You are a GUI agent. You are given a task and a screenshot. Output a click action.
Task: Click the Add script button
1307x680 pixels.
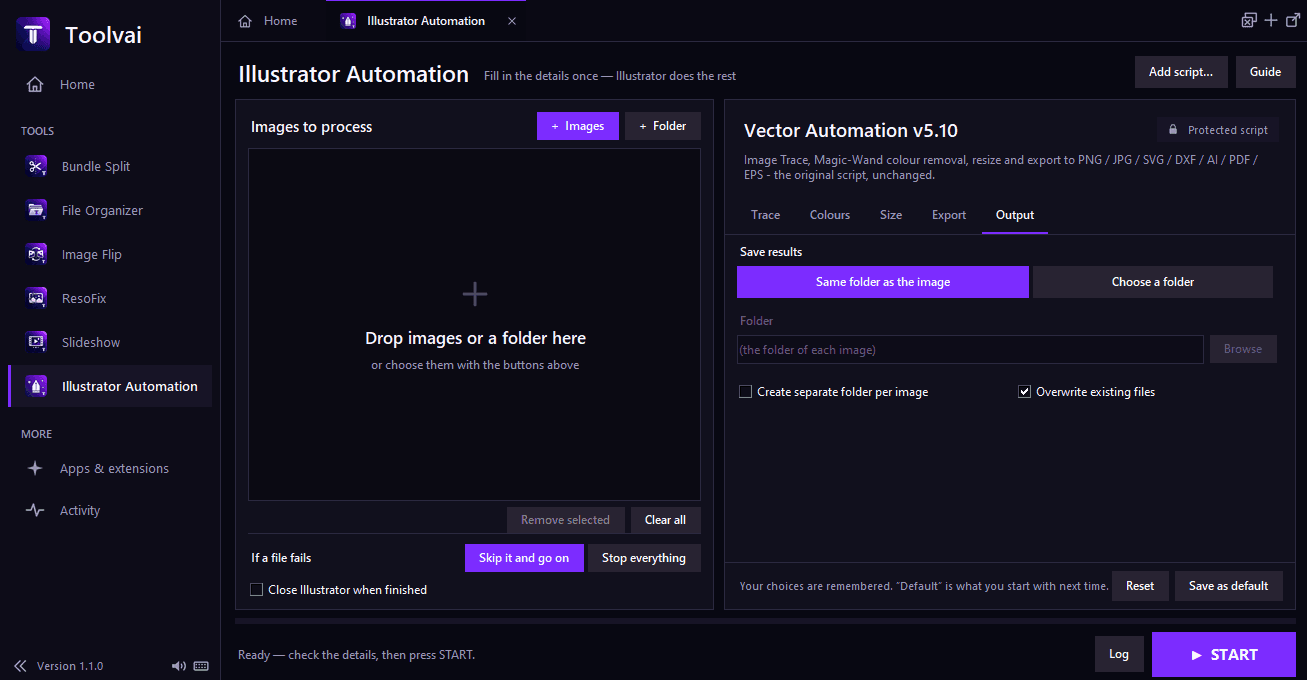click(1181, 72)
